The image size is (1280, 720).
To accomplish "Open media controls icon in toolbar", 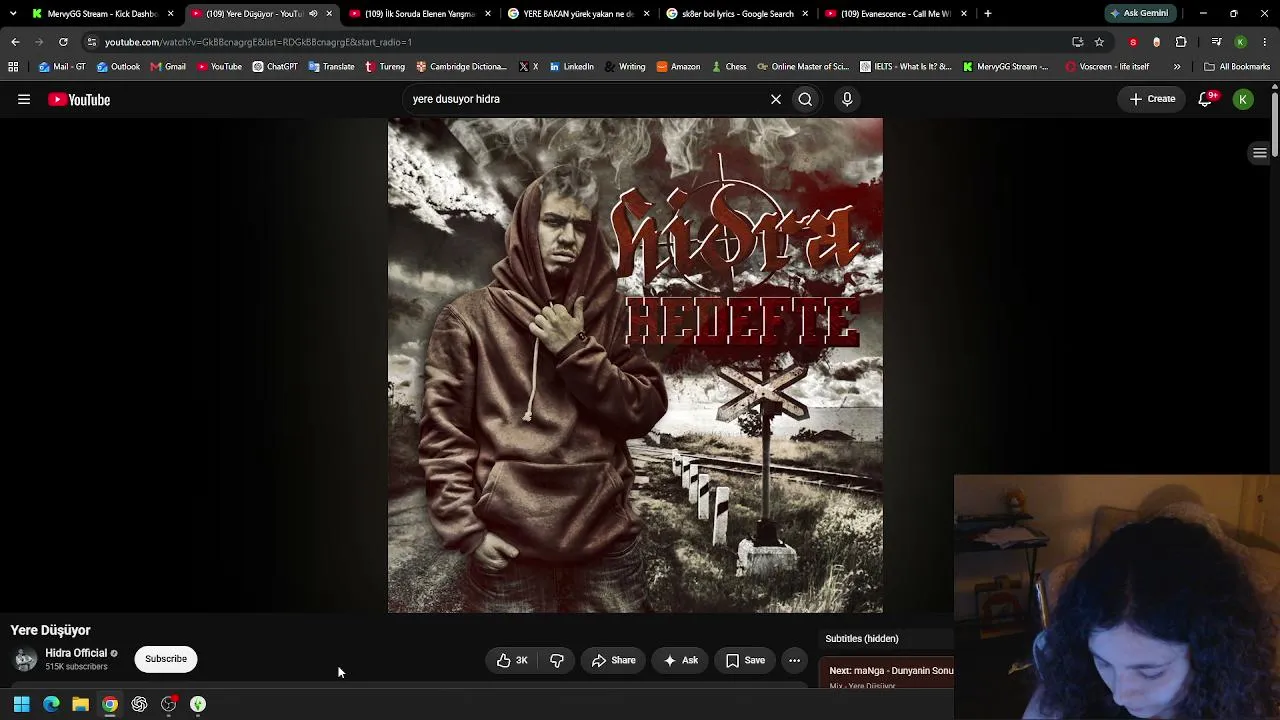I will click(1216, 42).
